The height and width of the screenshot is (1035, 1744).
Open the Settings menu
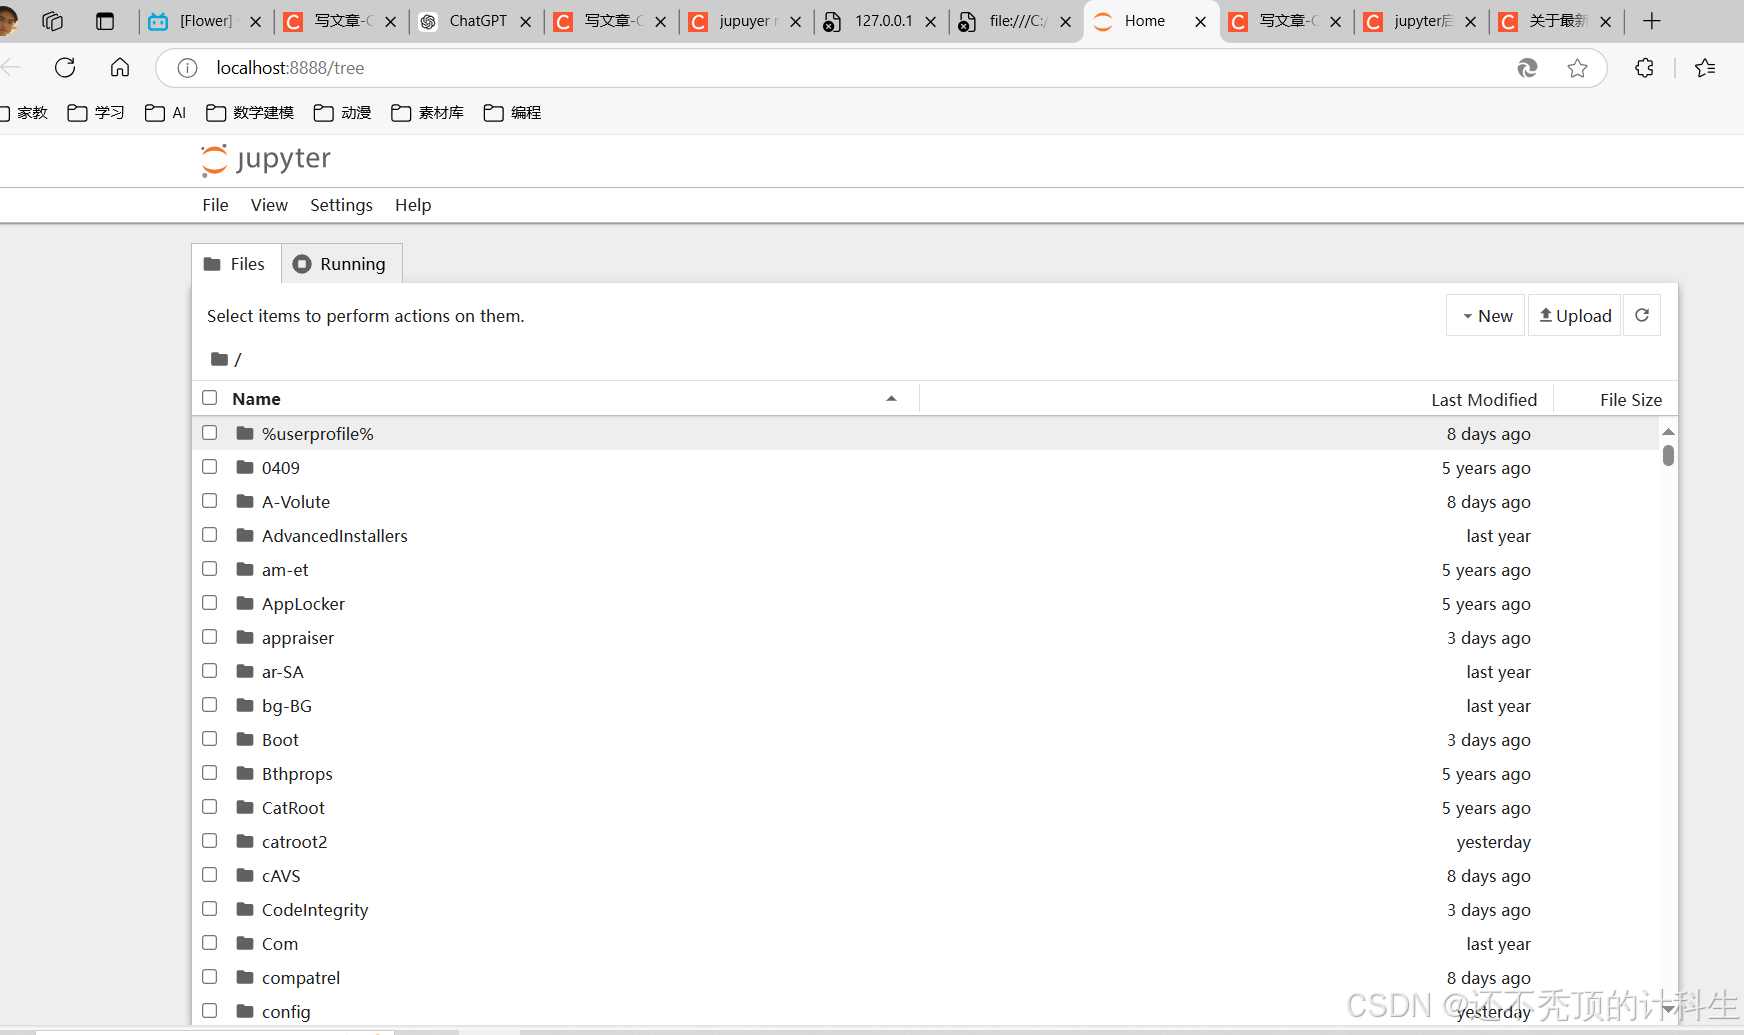(340, 204)
